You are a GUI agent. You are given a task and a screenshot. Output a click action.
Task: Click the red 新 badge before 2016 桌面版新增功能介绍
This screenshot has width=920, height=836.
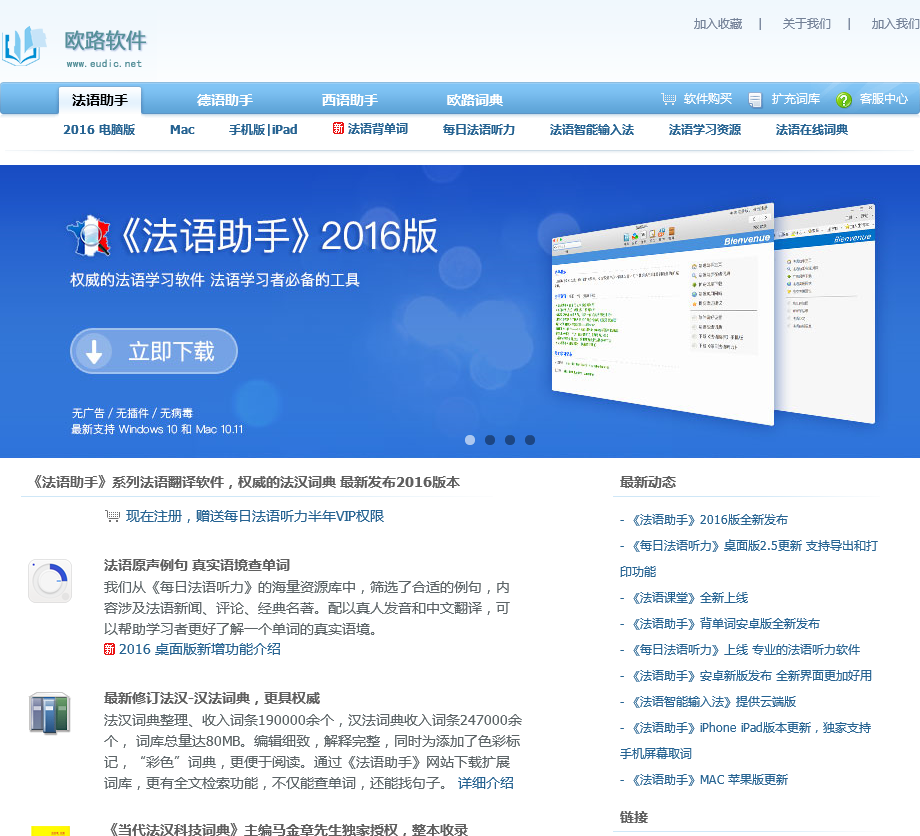109,649
